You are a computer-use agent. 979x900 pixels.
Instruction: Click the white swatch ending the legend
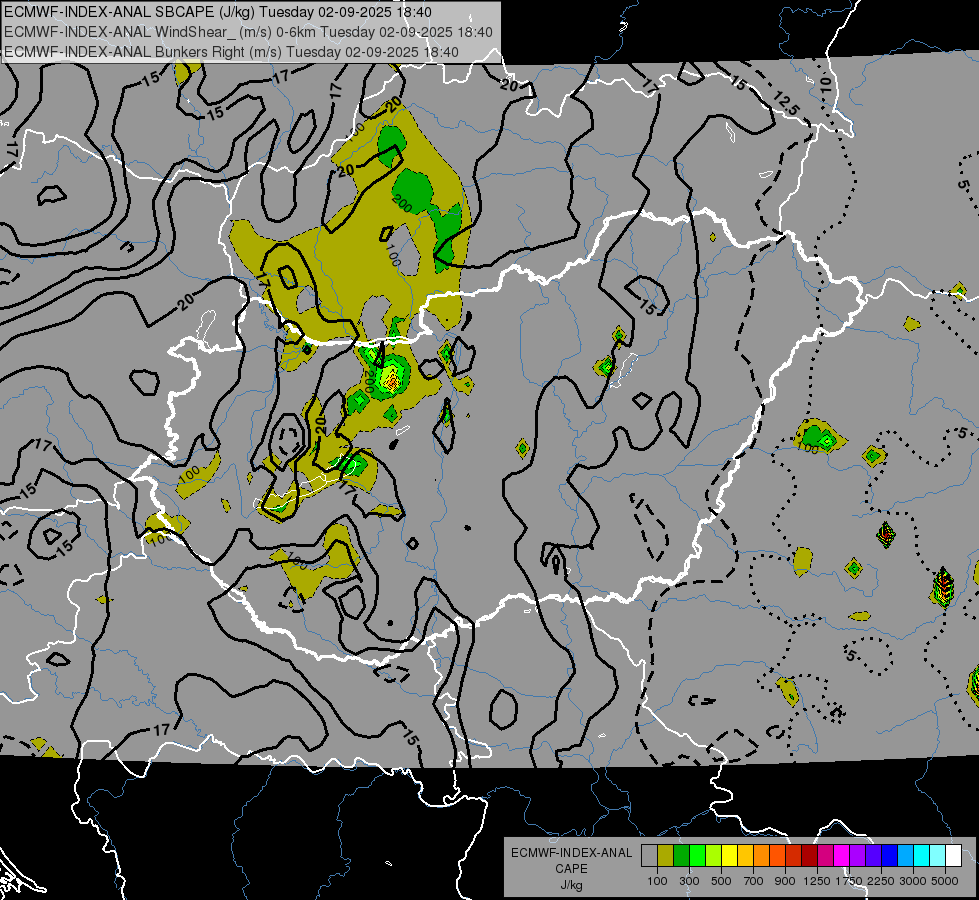[953, 856]
